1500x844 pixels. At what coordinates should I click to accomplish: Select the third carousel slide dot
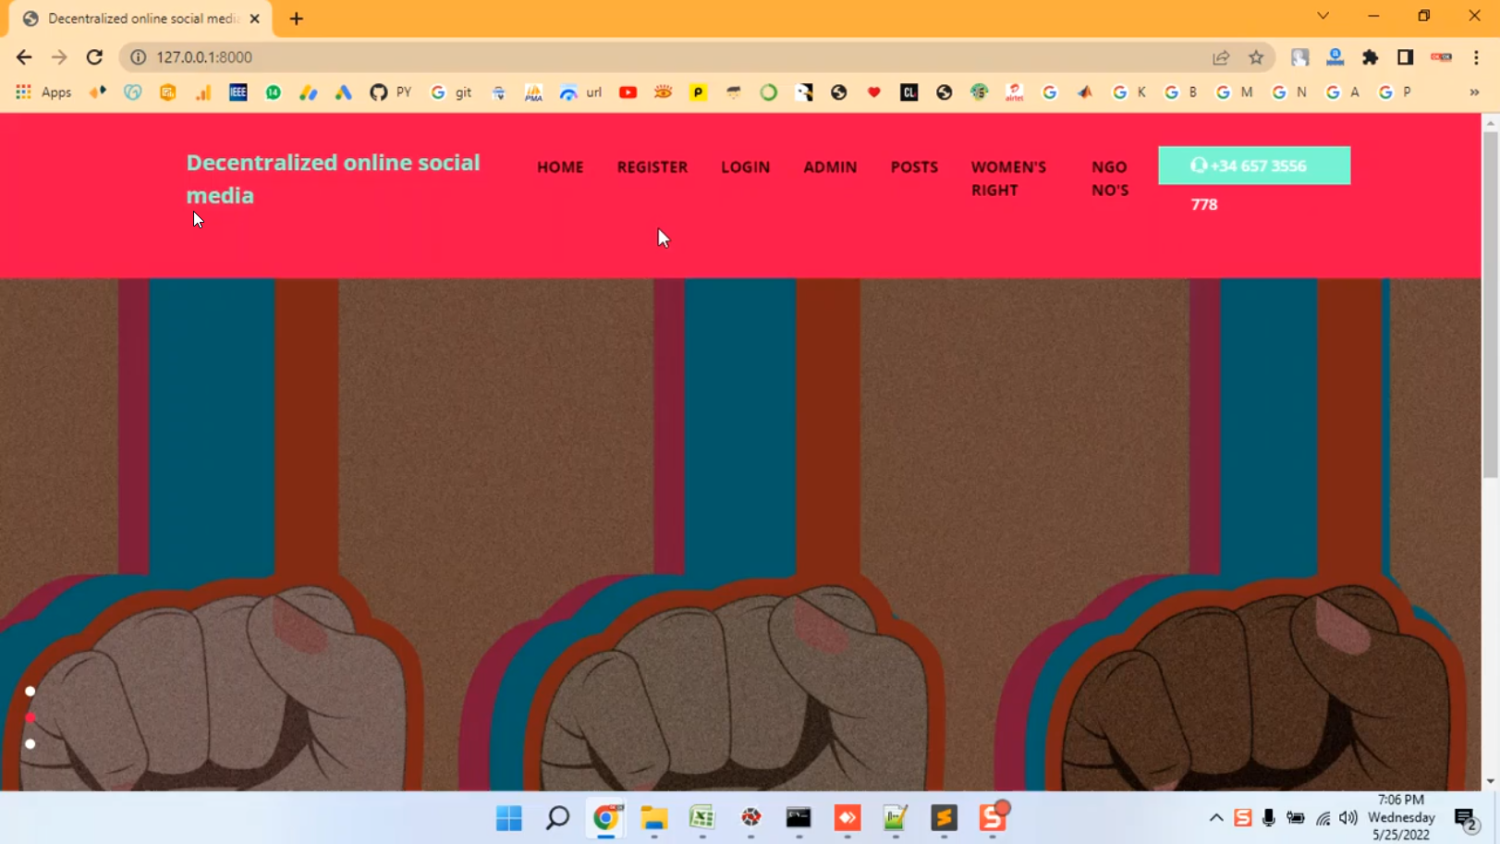click(x=30, y=744)
